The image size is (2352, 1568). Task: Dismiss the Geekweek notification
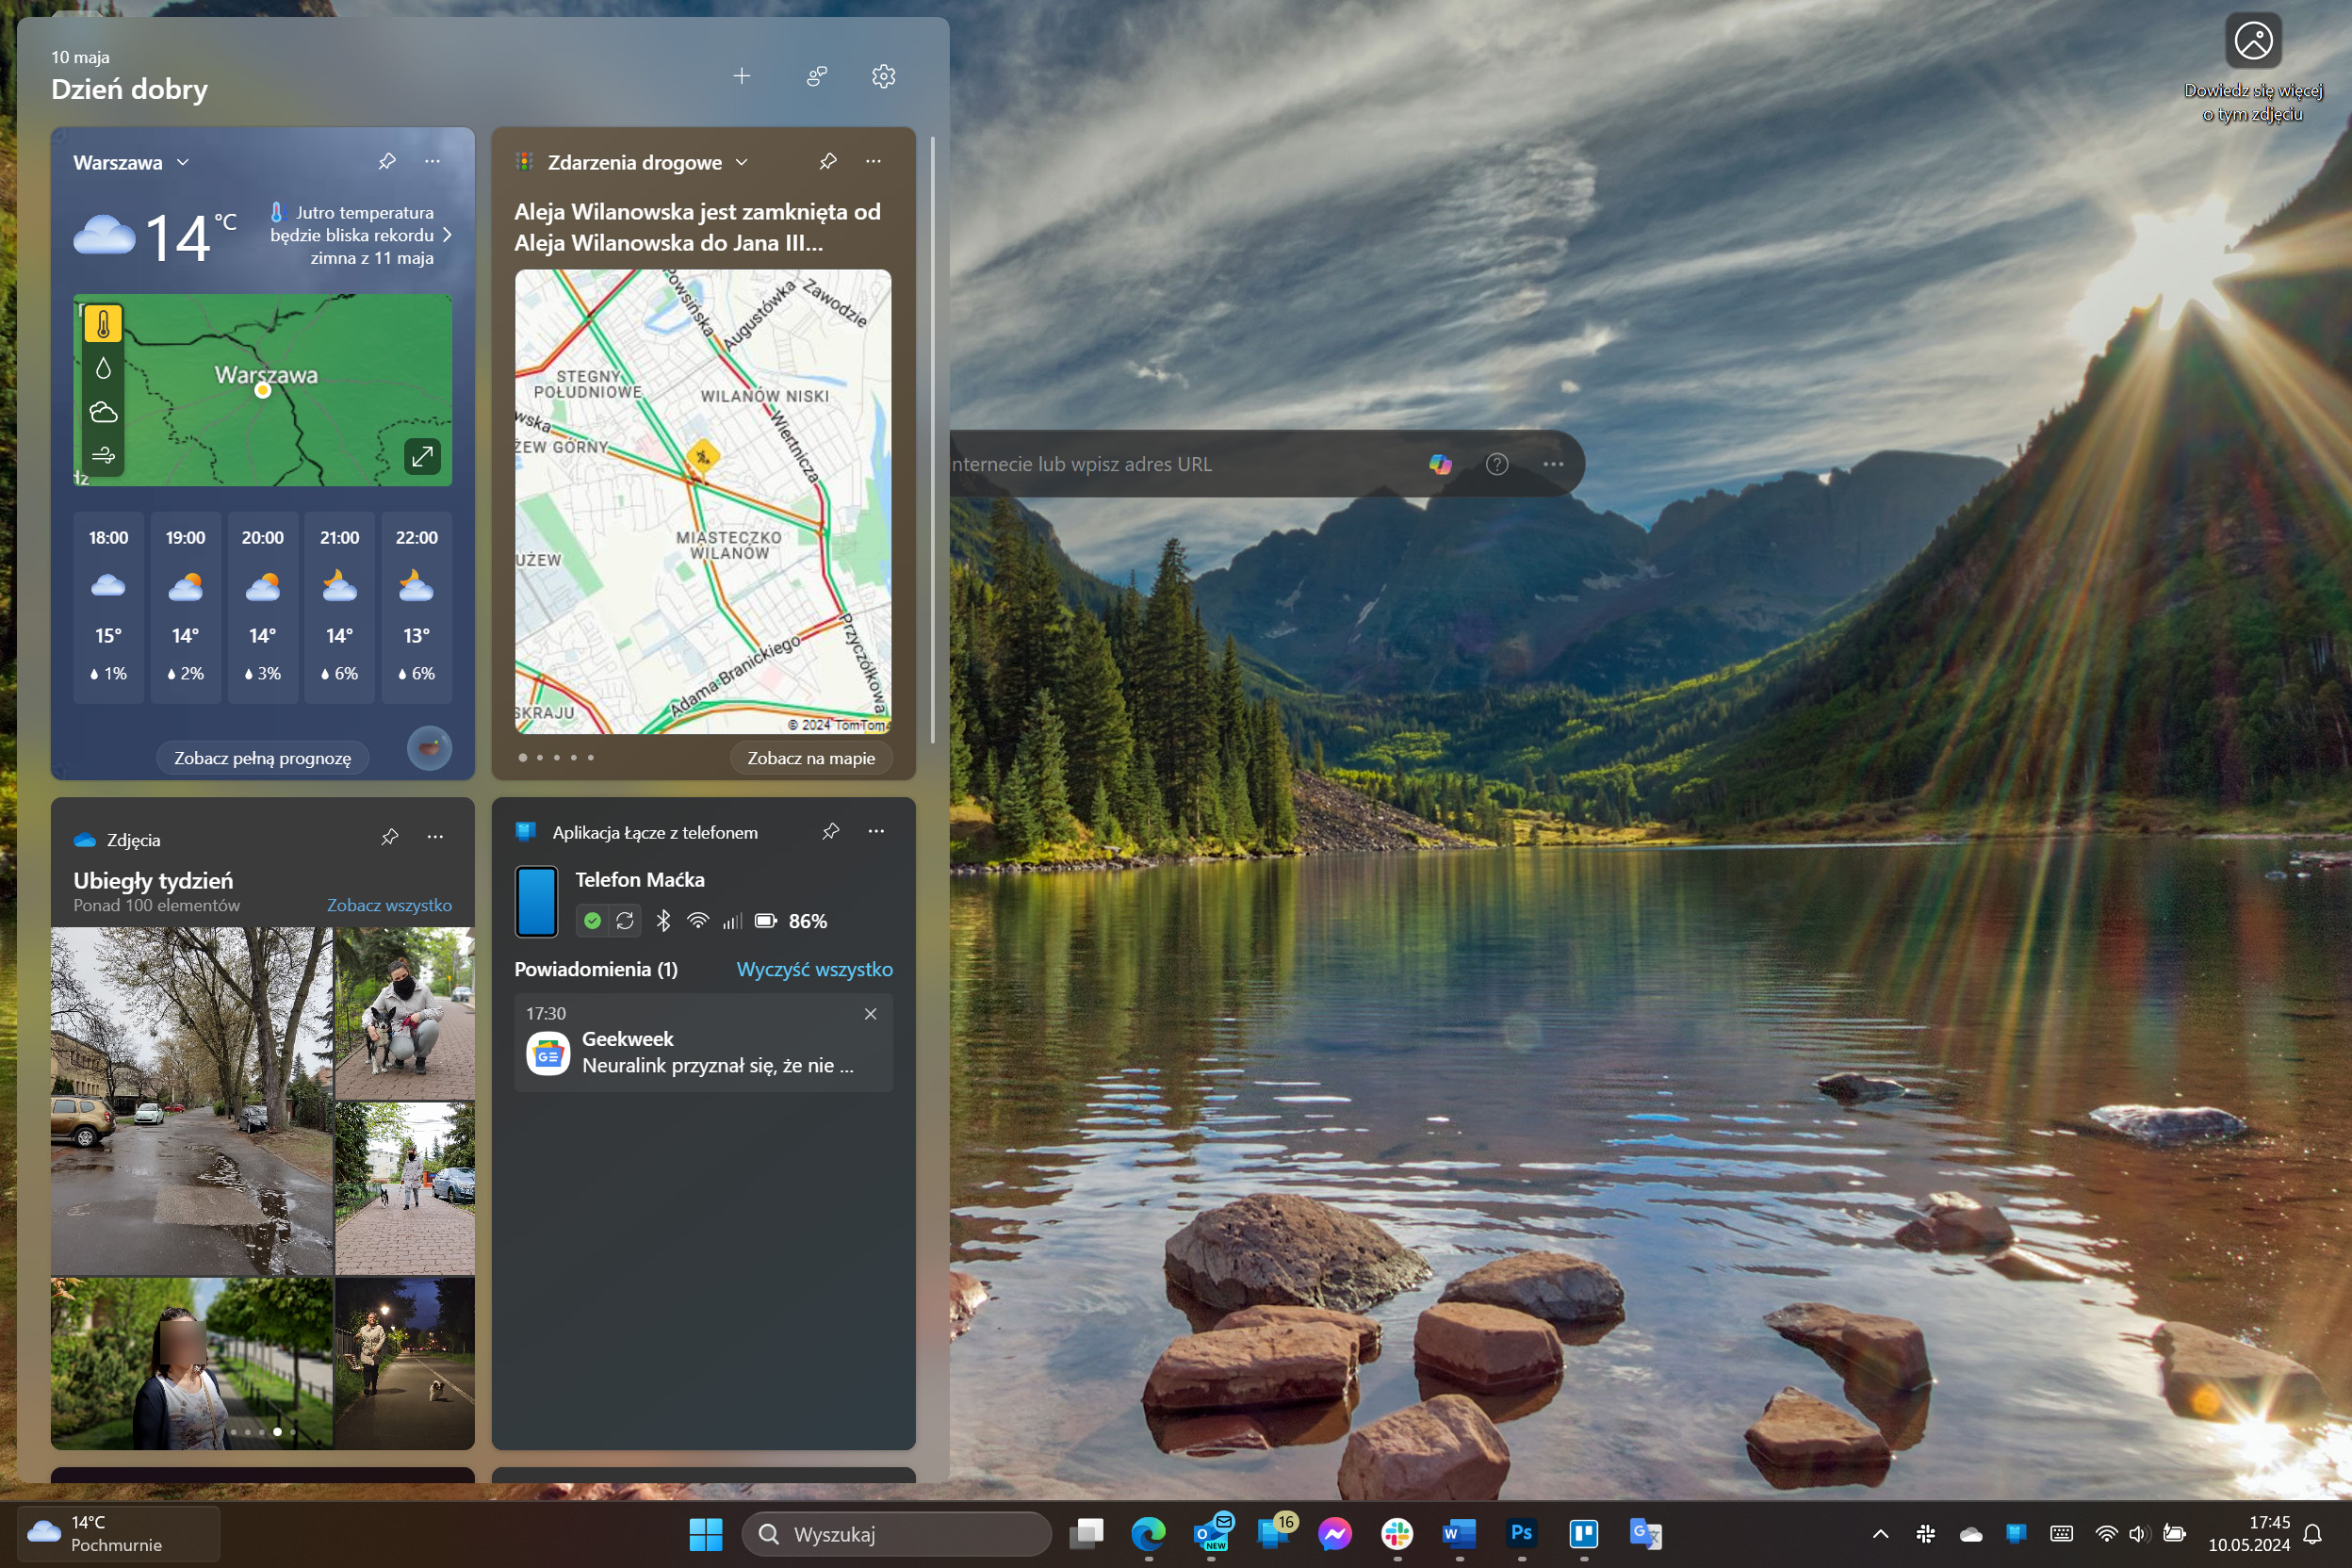(870, 1014)
